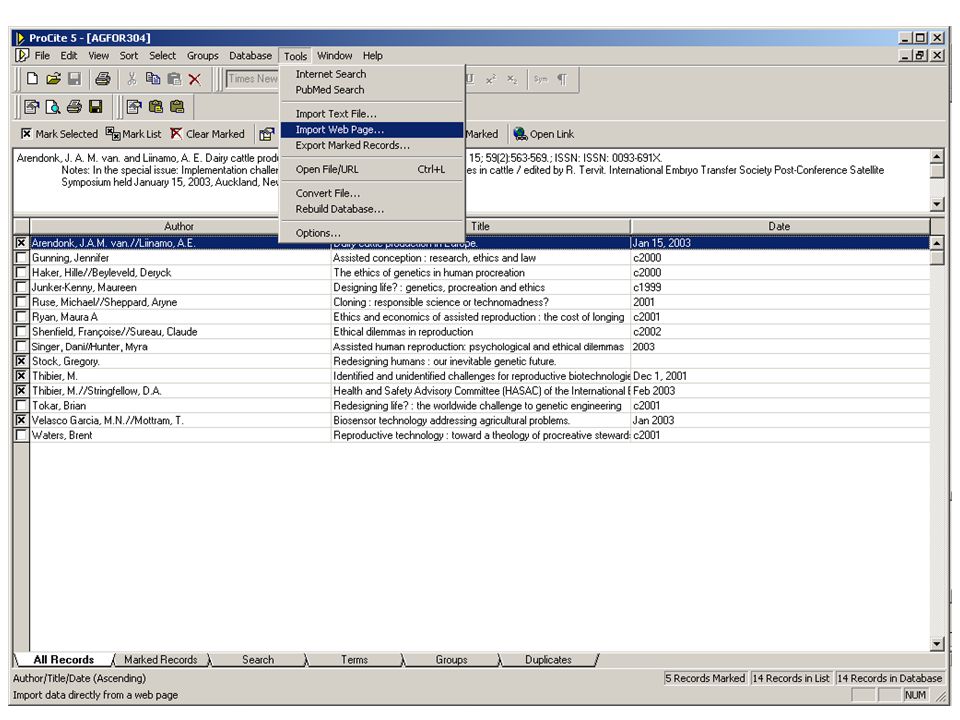Select Export Marked Records menu entry
This screenshot has height=720, width=960.
pos(372,146)
